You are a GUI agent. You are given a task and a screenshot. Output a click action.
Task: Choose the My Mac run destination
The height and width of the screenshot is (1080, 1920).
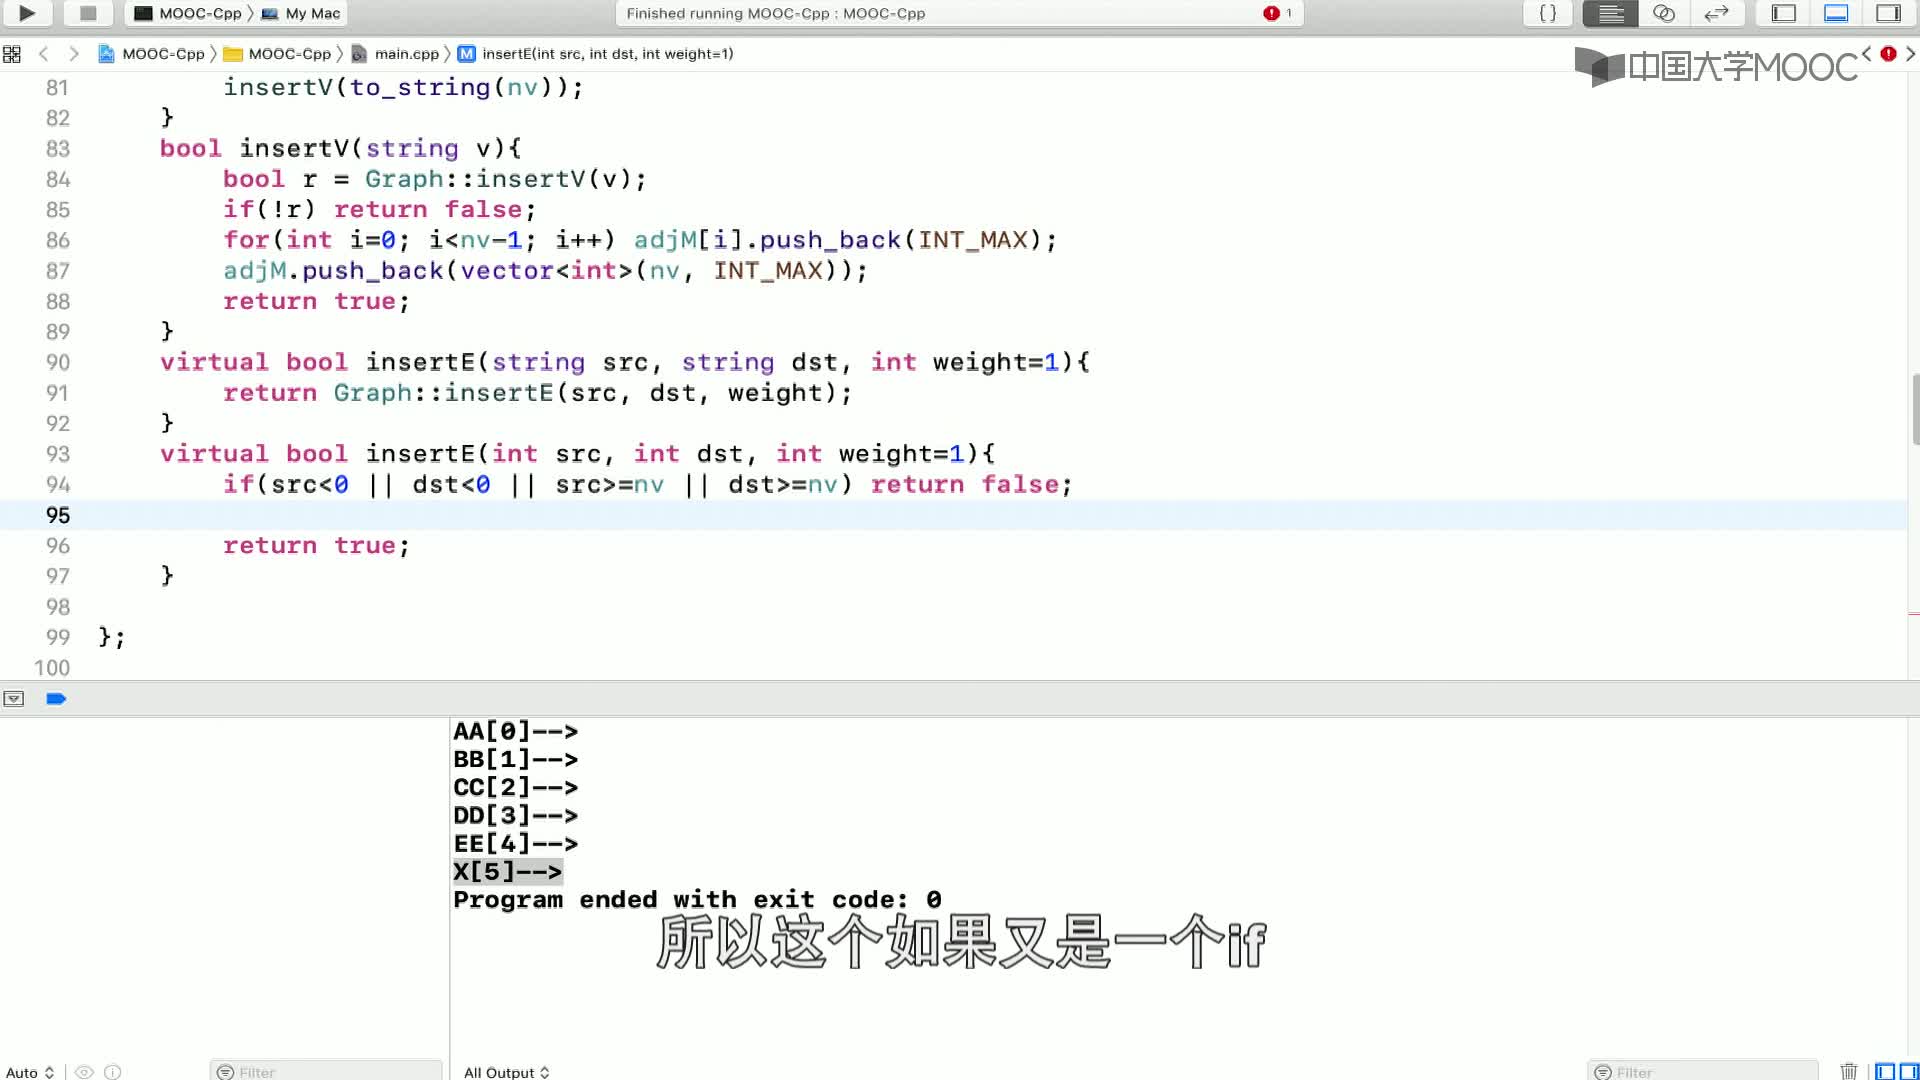(301, 13)
